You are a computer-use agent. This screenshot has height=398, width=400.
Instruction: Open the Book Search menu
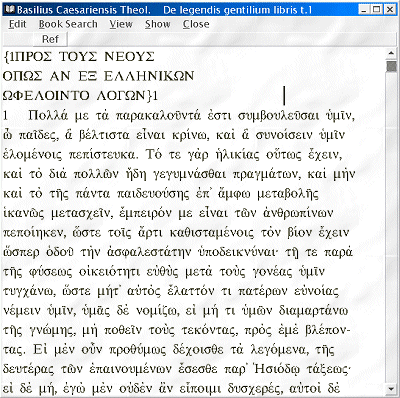coord(68,24)
